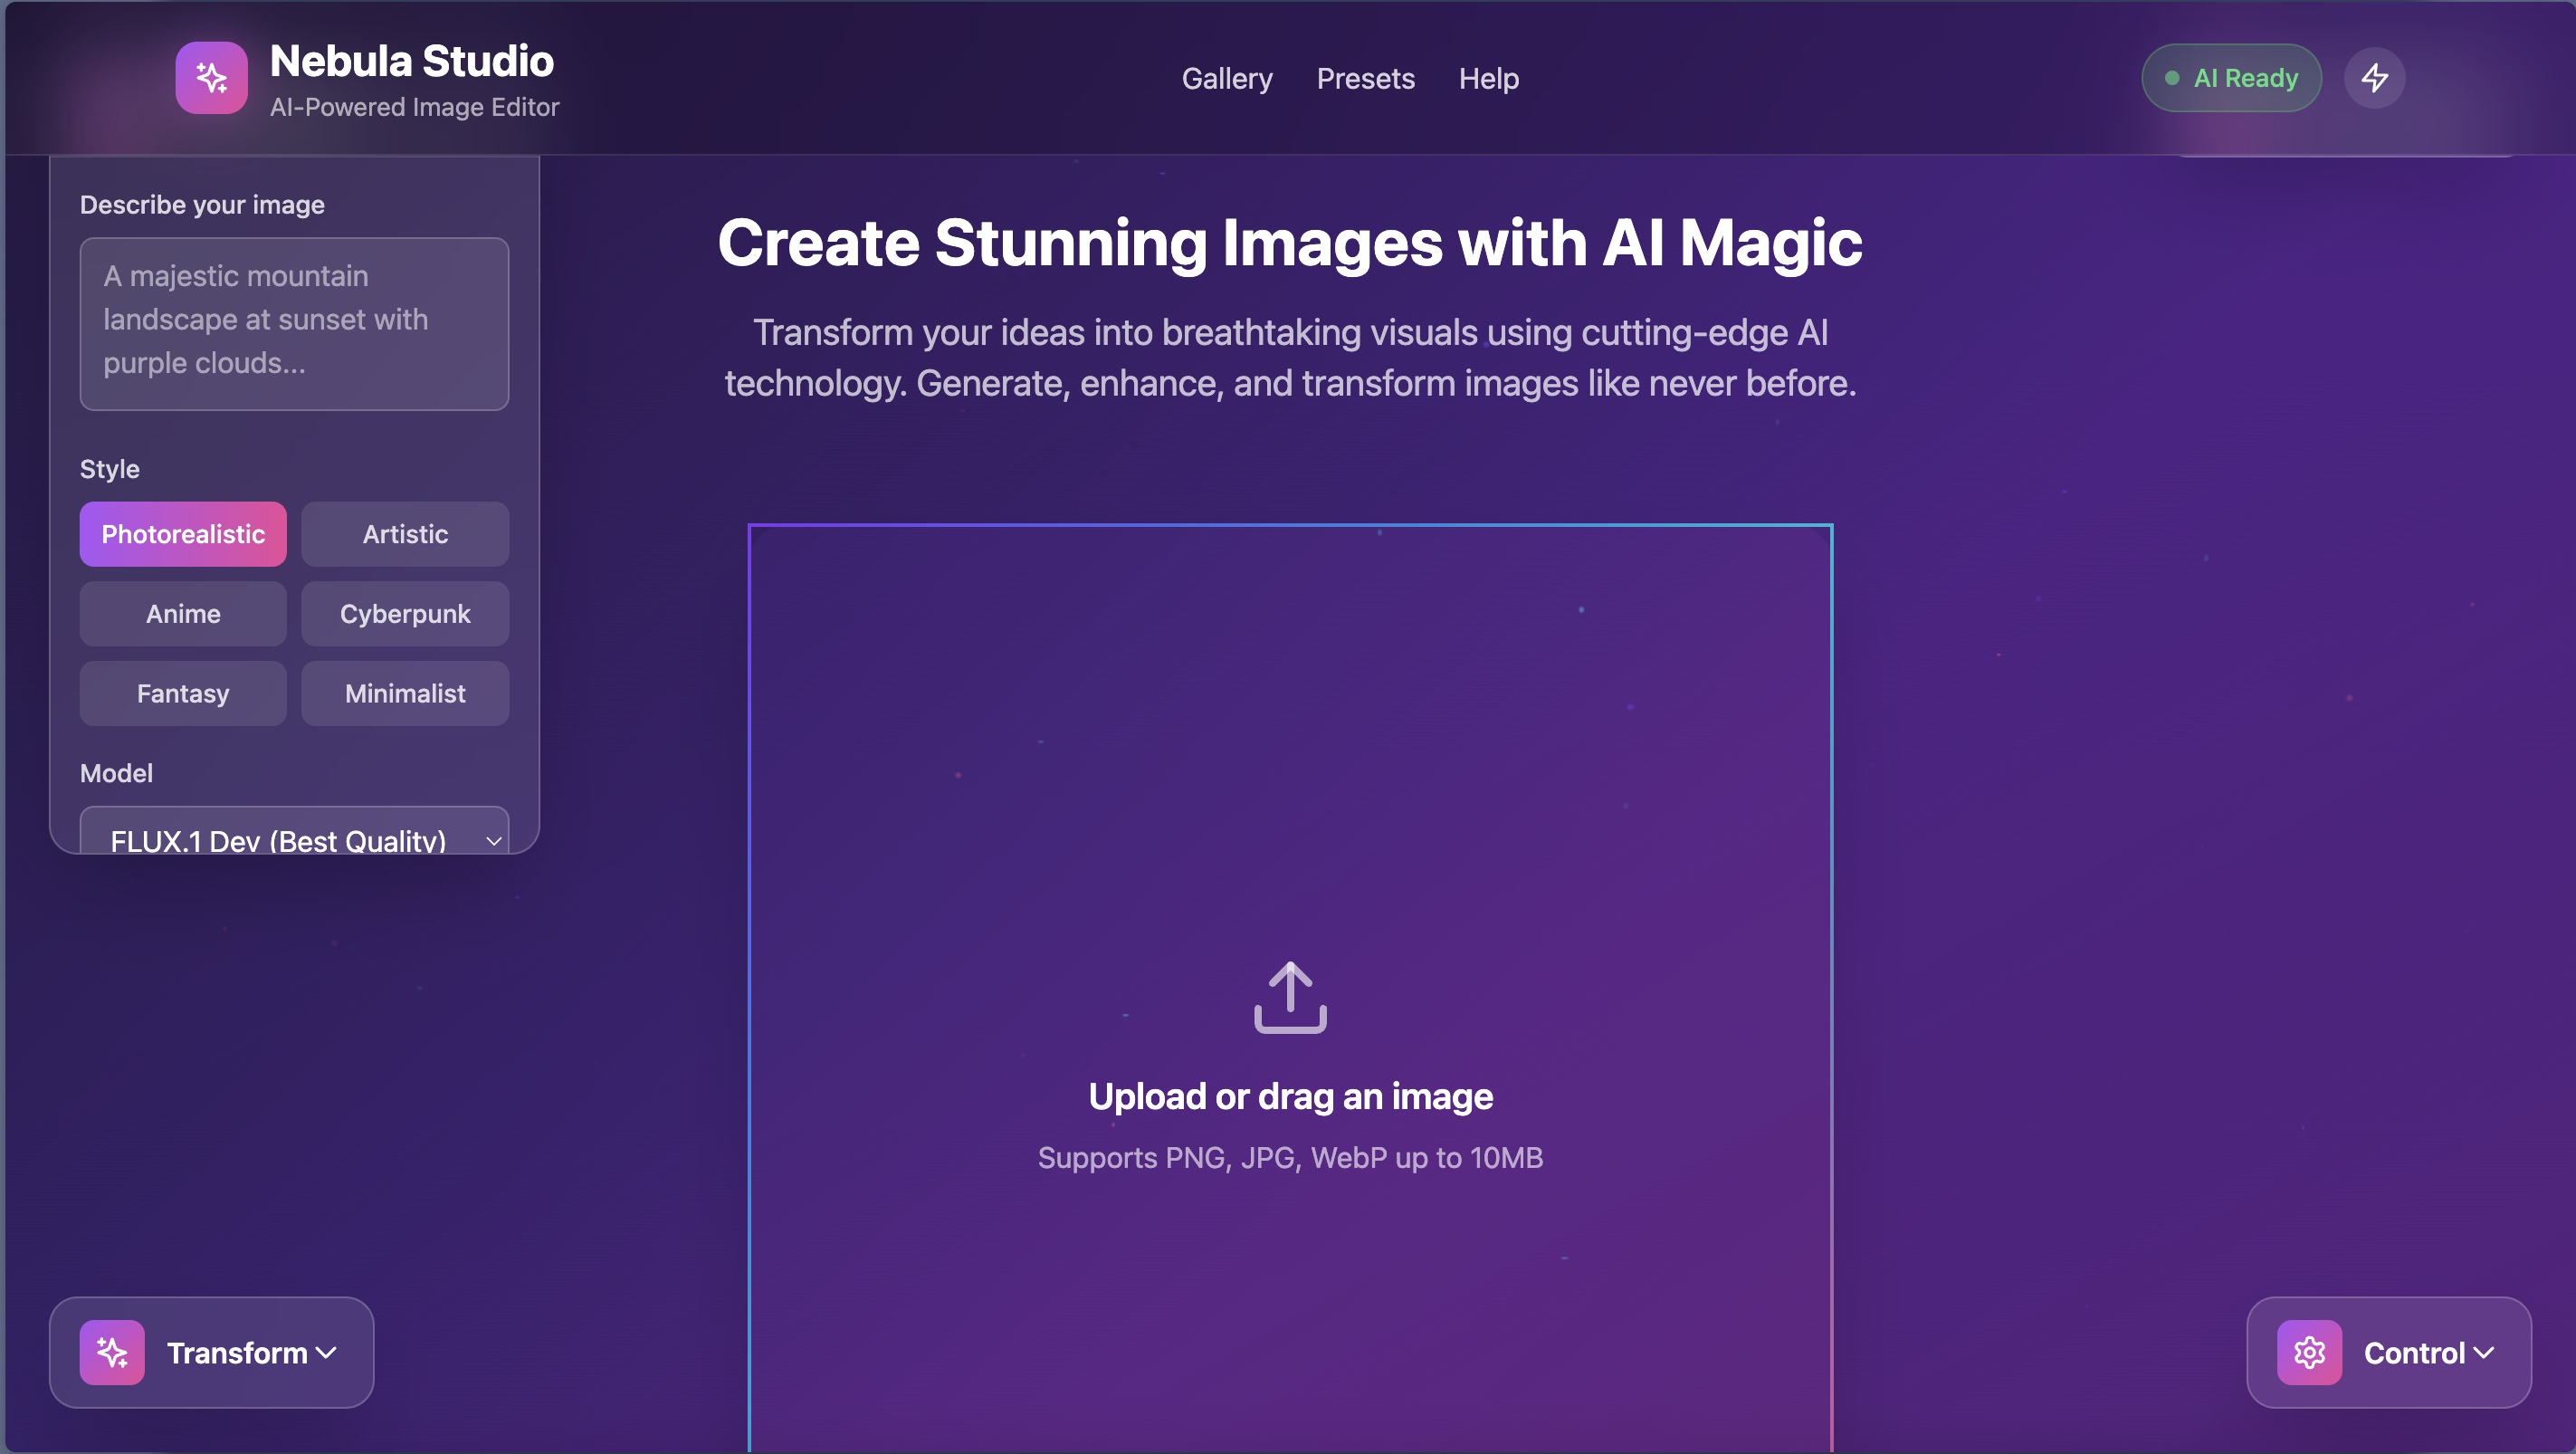The height and width of the screenshot is (1454, 2576).
Task: Open the Help section
Action: tap(1488, 78)
